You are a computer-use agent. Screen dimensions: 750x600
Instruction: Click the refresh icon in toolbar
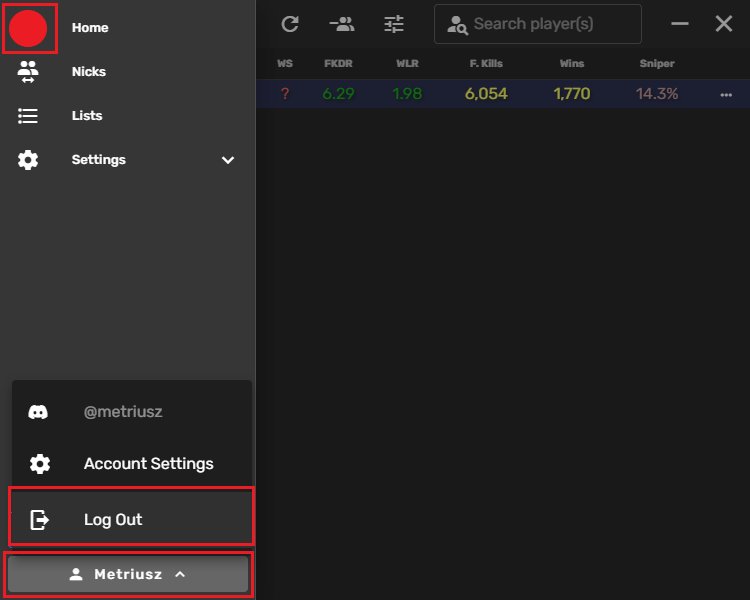coord(290,24)
